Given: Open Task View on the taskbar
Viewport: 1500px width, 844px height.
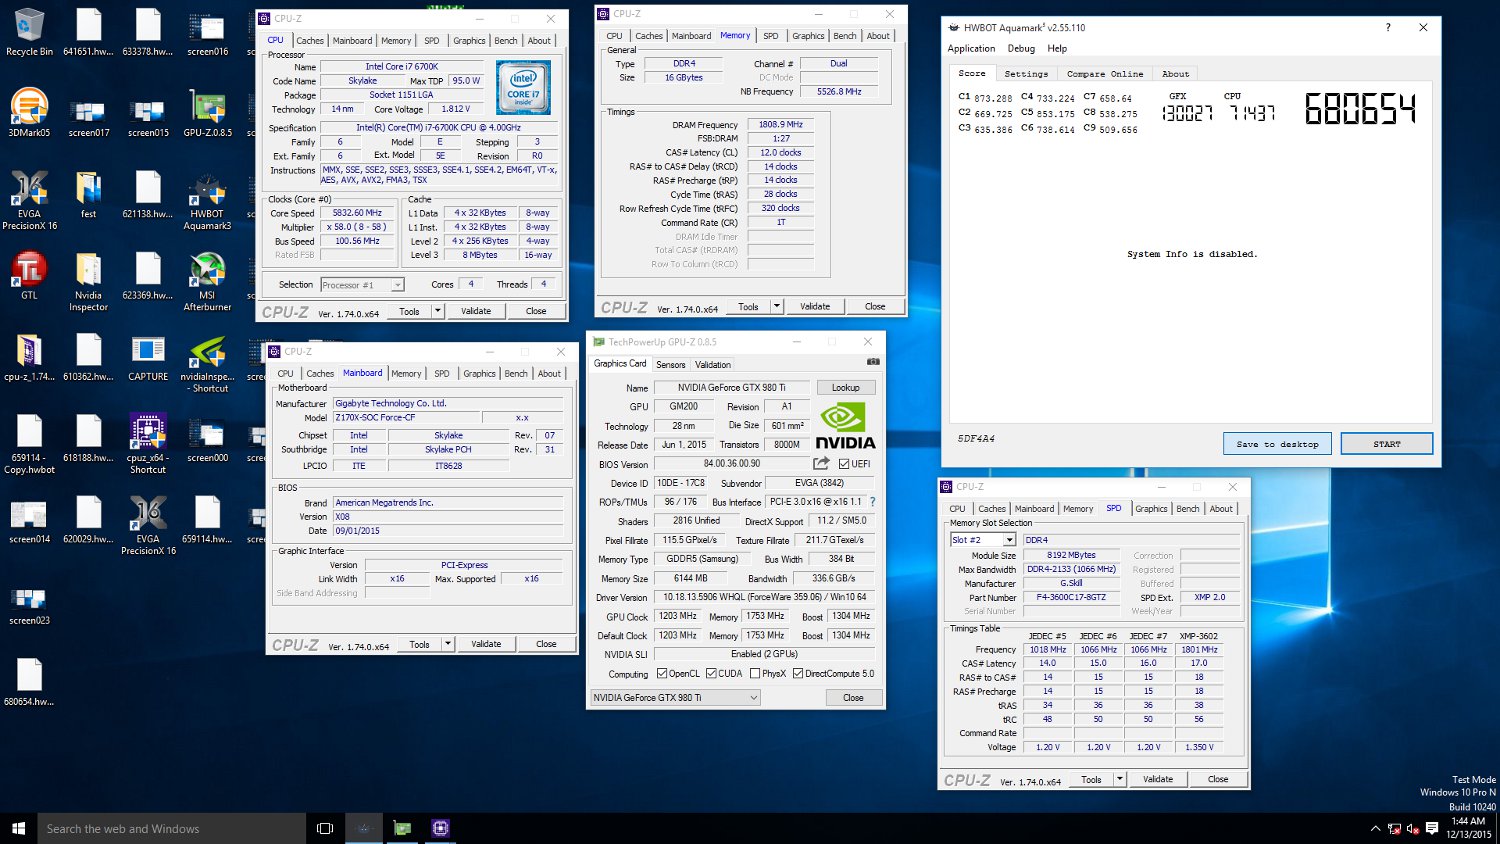Looking at the screenshot, I should point(325,828).
